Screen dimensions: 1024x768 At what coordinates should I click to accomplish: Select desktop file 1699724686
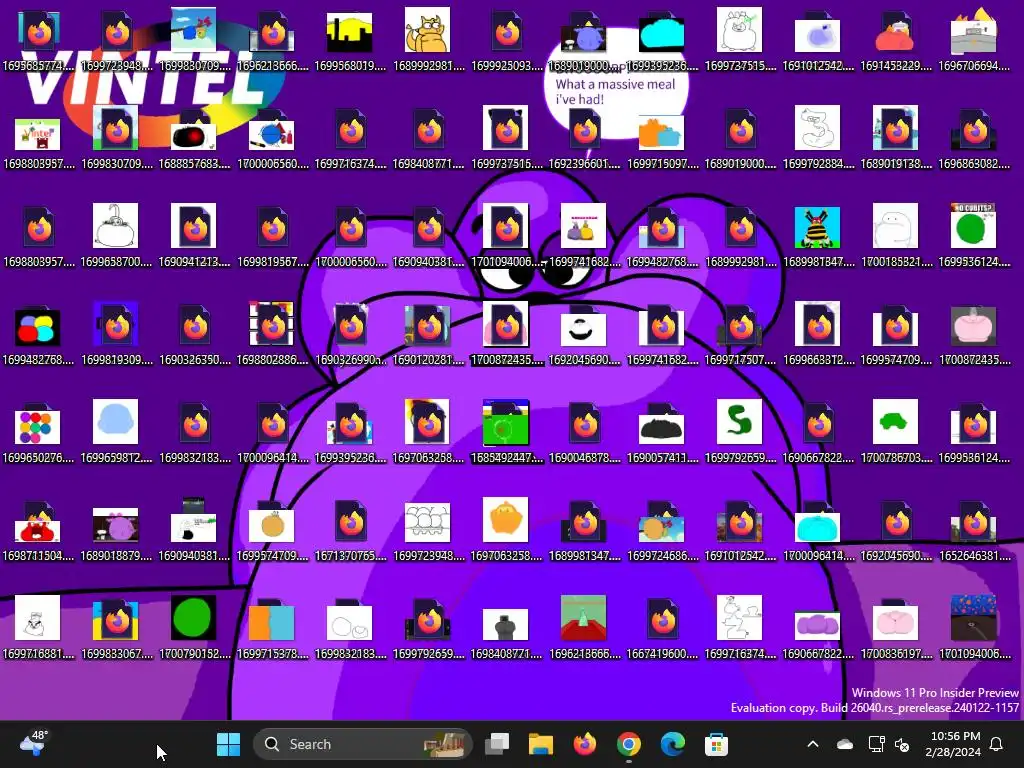click(662, 529)
